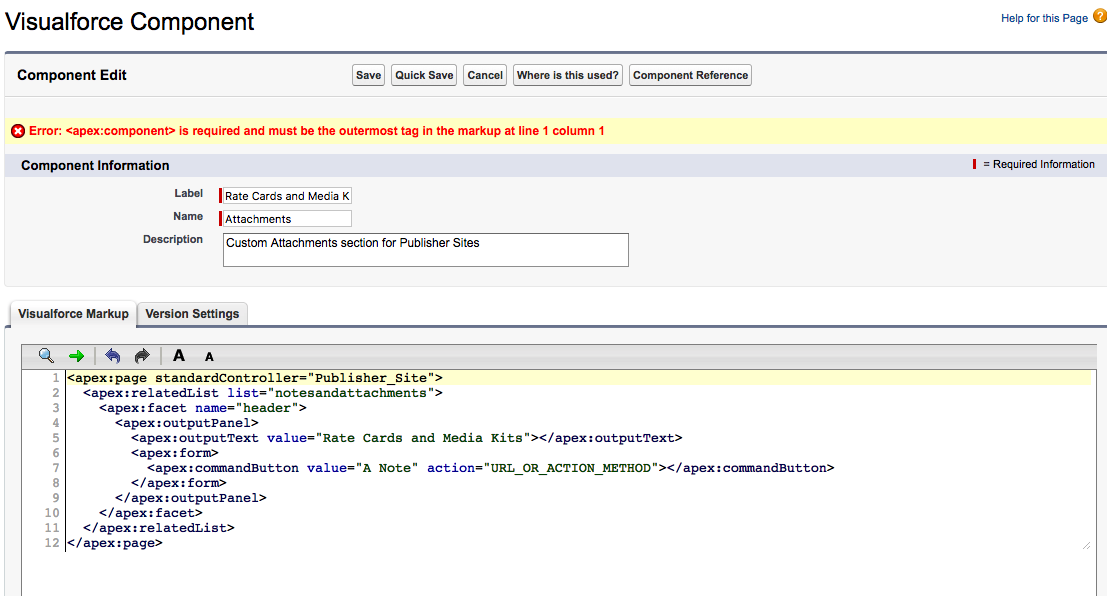Click inside the Description text area
Screen dimensions: 1107x596
tap(425, 250)
